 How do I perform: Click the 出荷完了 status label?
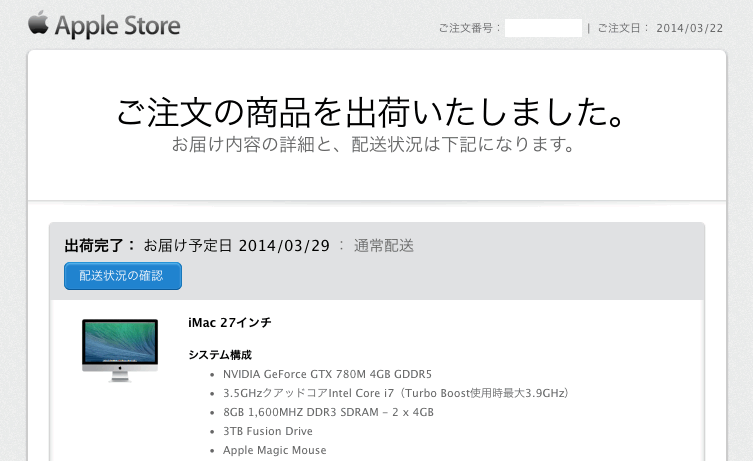100,246
